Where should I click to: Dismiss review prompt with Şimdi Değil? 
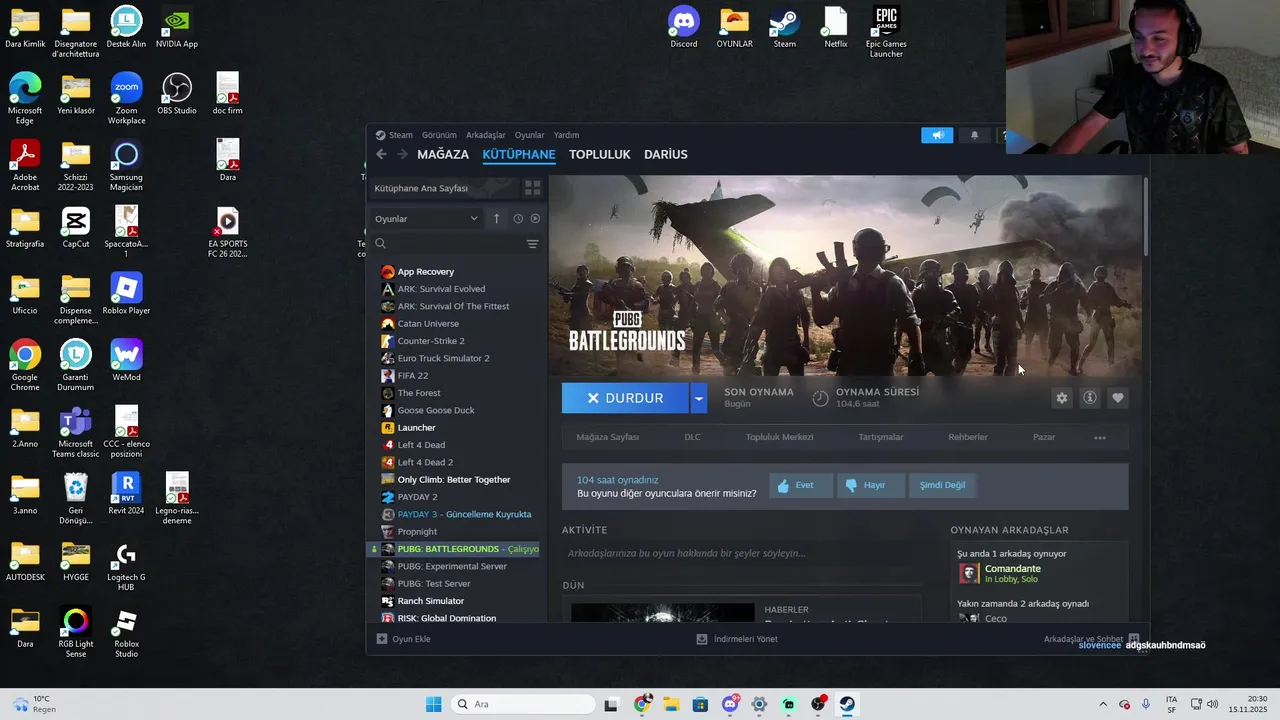tap(942, 485)
